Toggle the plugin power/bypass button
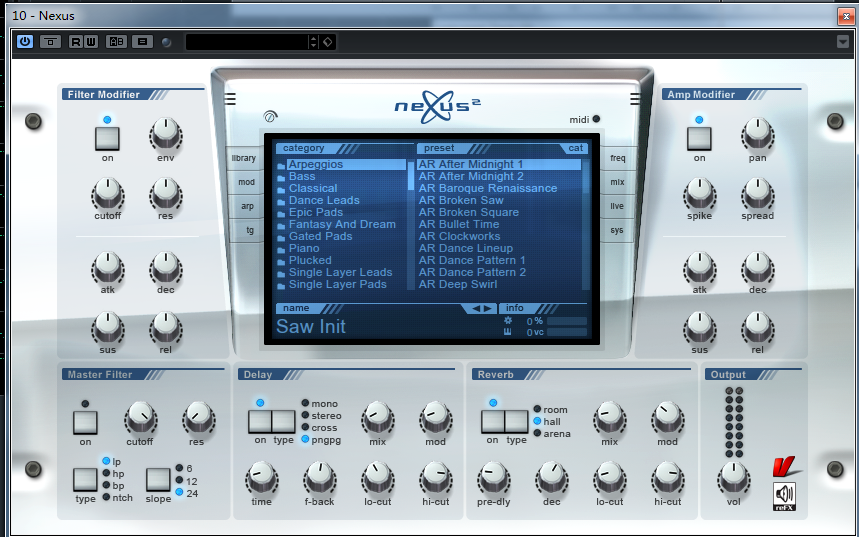This screenshot has height=537, width=859. pyautogui.click(x=25, y=42)
